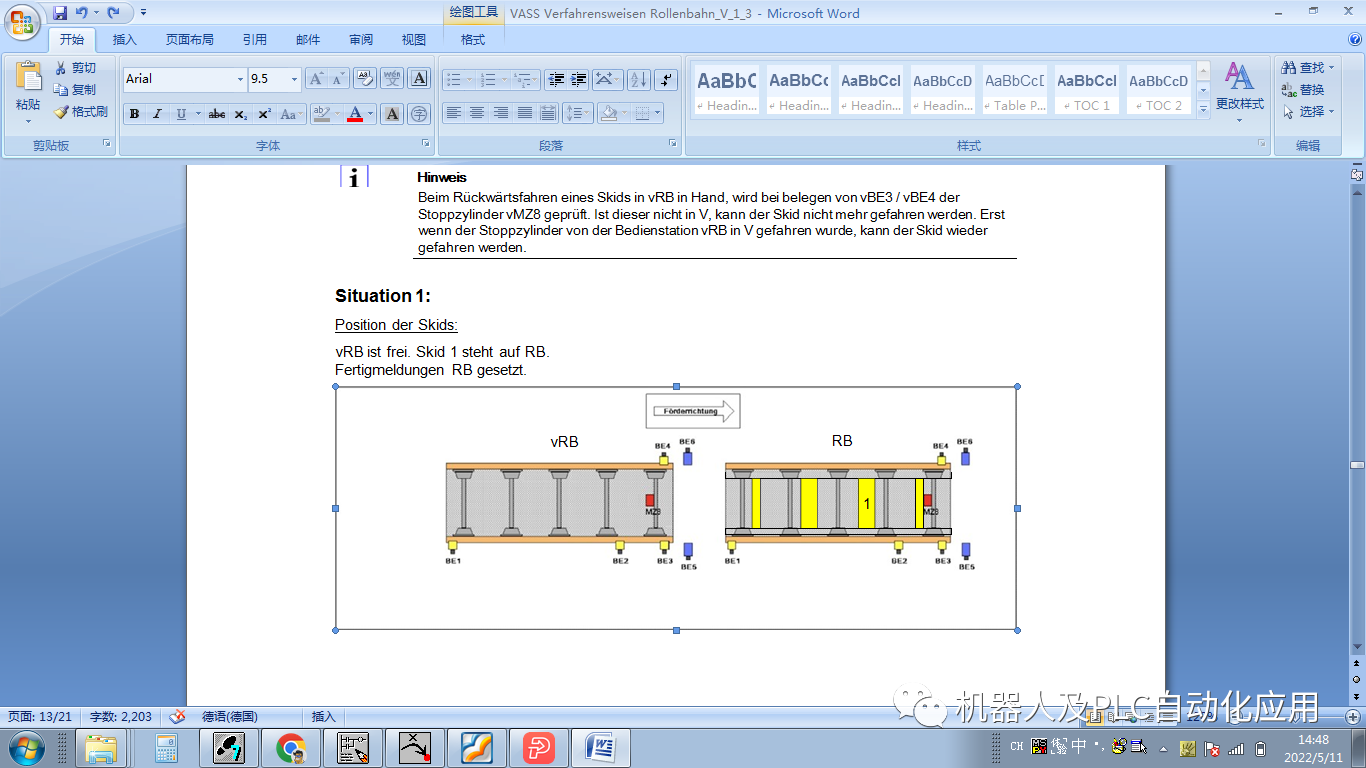Center align the paragraph text
This screenshot has height=768, width=1366.
click(x=477, y=113)
